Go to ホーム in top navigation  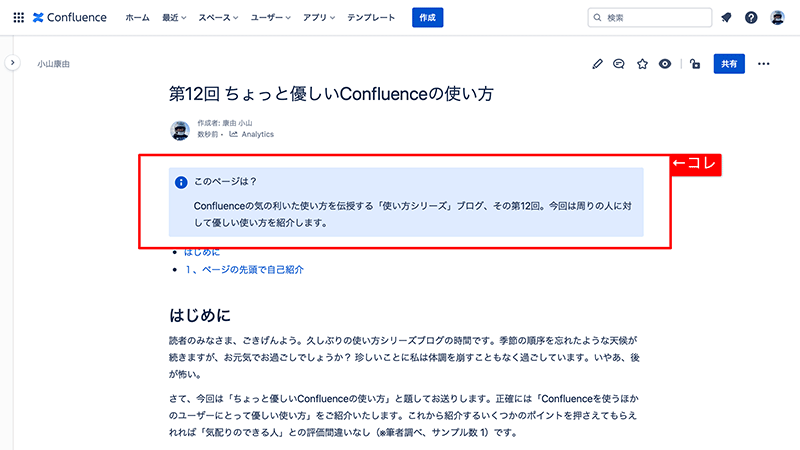click(x=137, y=17)
